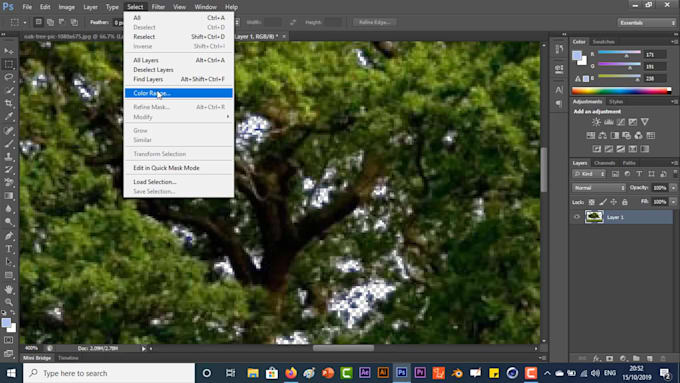Open the Timeline panel tab
This screenshot has height=383, width=680.
point(68,358)
